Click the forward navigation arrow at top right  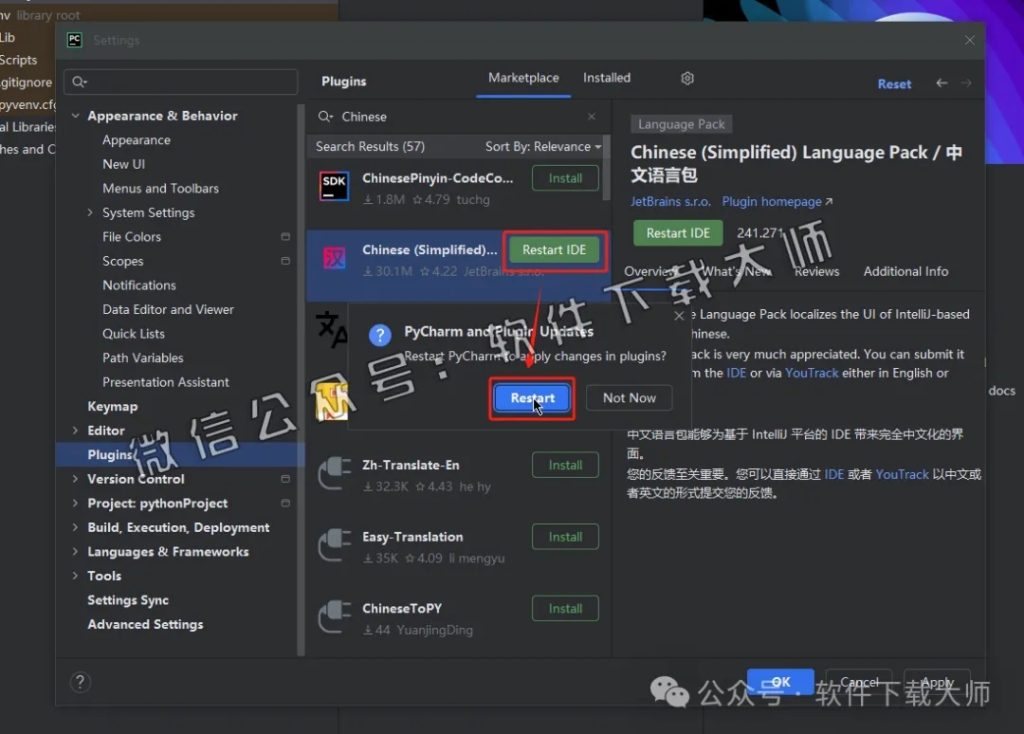coord(964,84)
